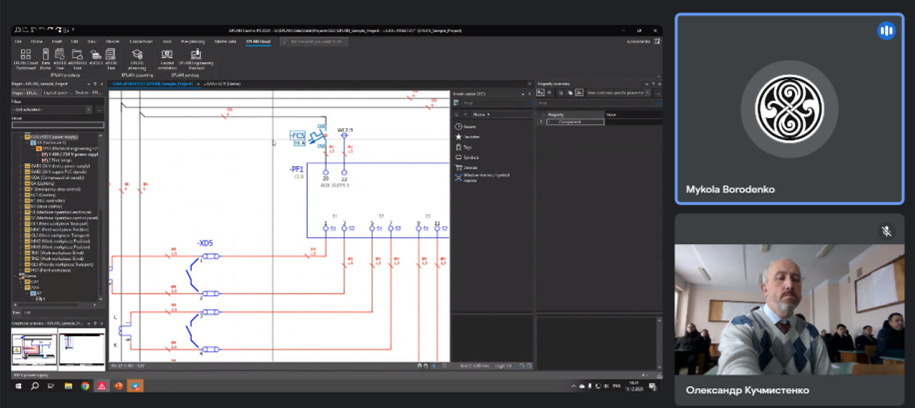Viewport: 915px width, 408px height.
Task: Open PowerPoint from Windows taskbar
Action: [x=118, y=386]
